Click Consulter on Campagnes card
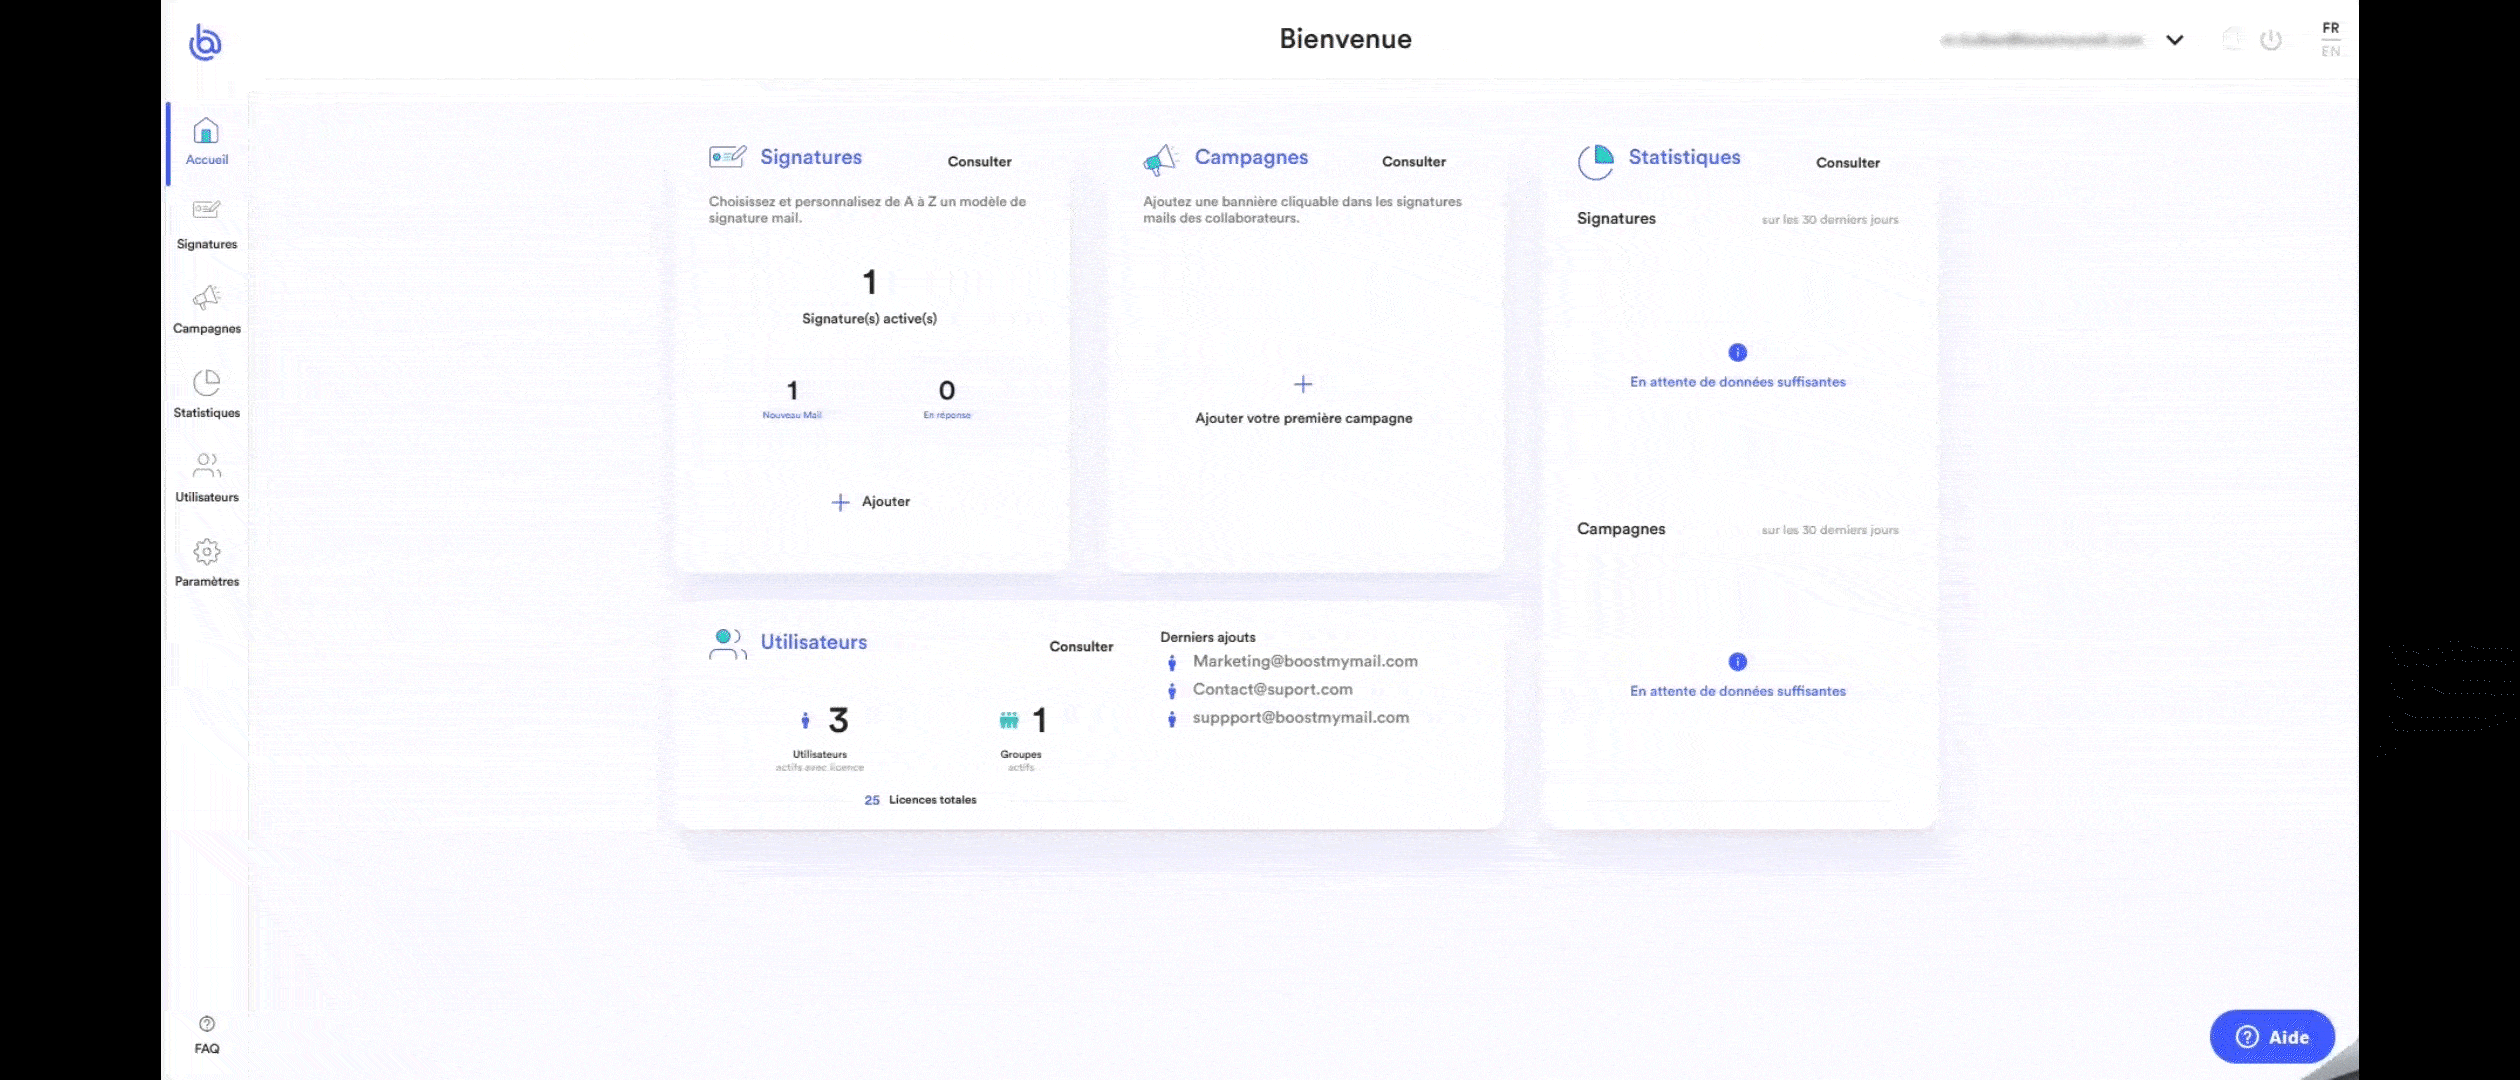 tap(1413, 161)
